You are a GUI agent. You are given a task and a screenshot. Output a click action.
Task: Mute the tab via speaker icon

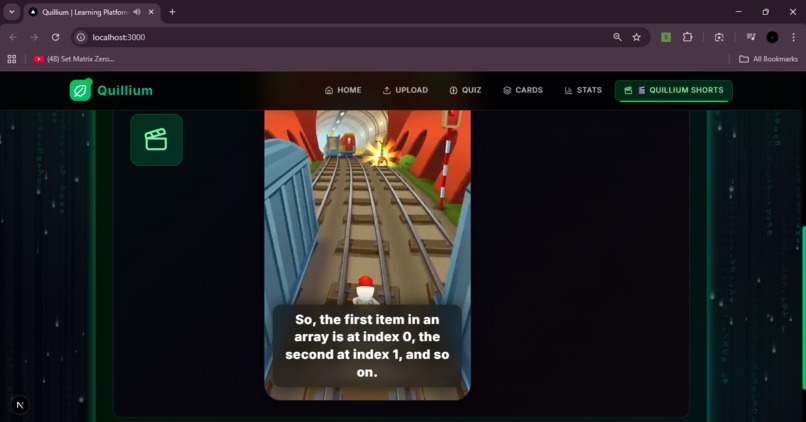tap(137, 12)
